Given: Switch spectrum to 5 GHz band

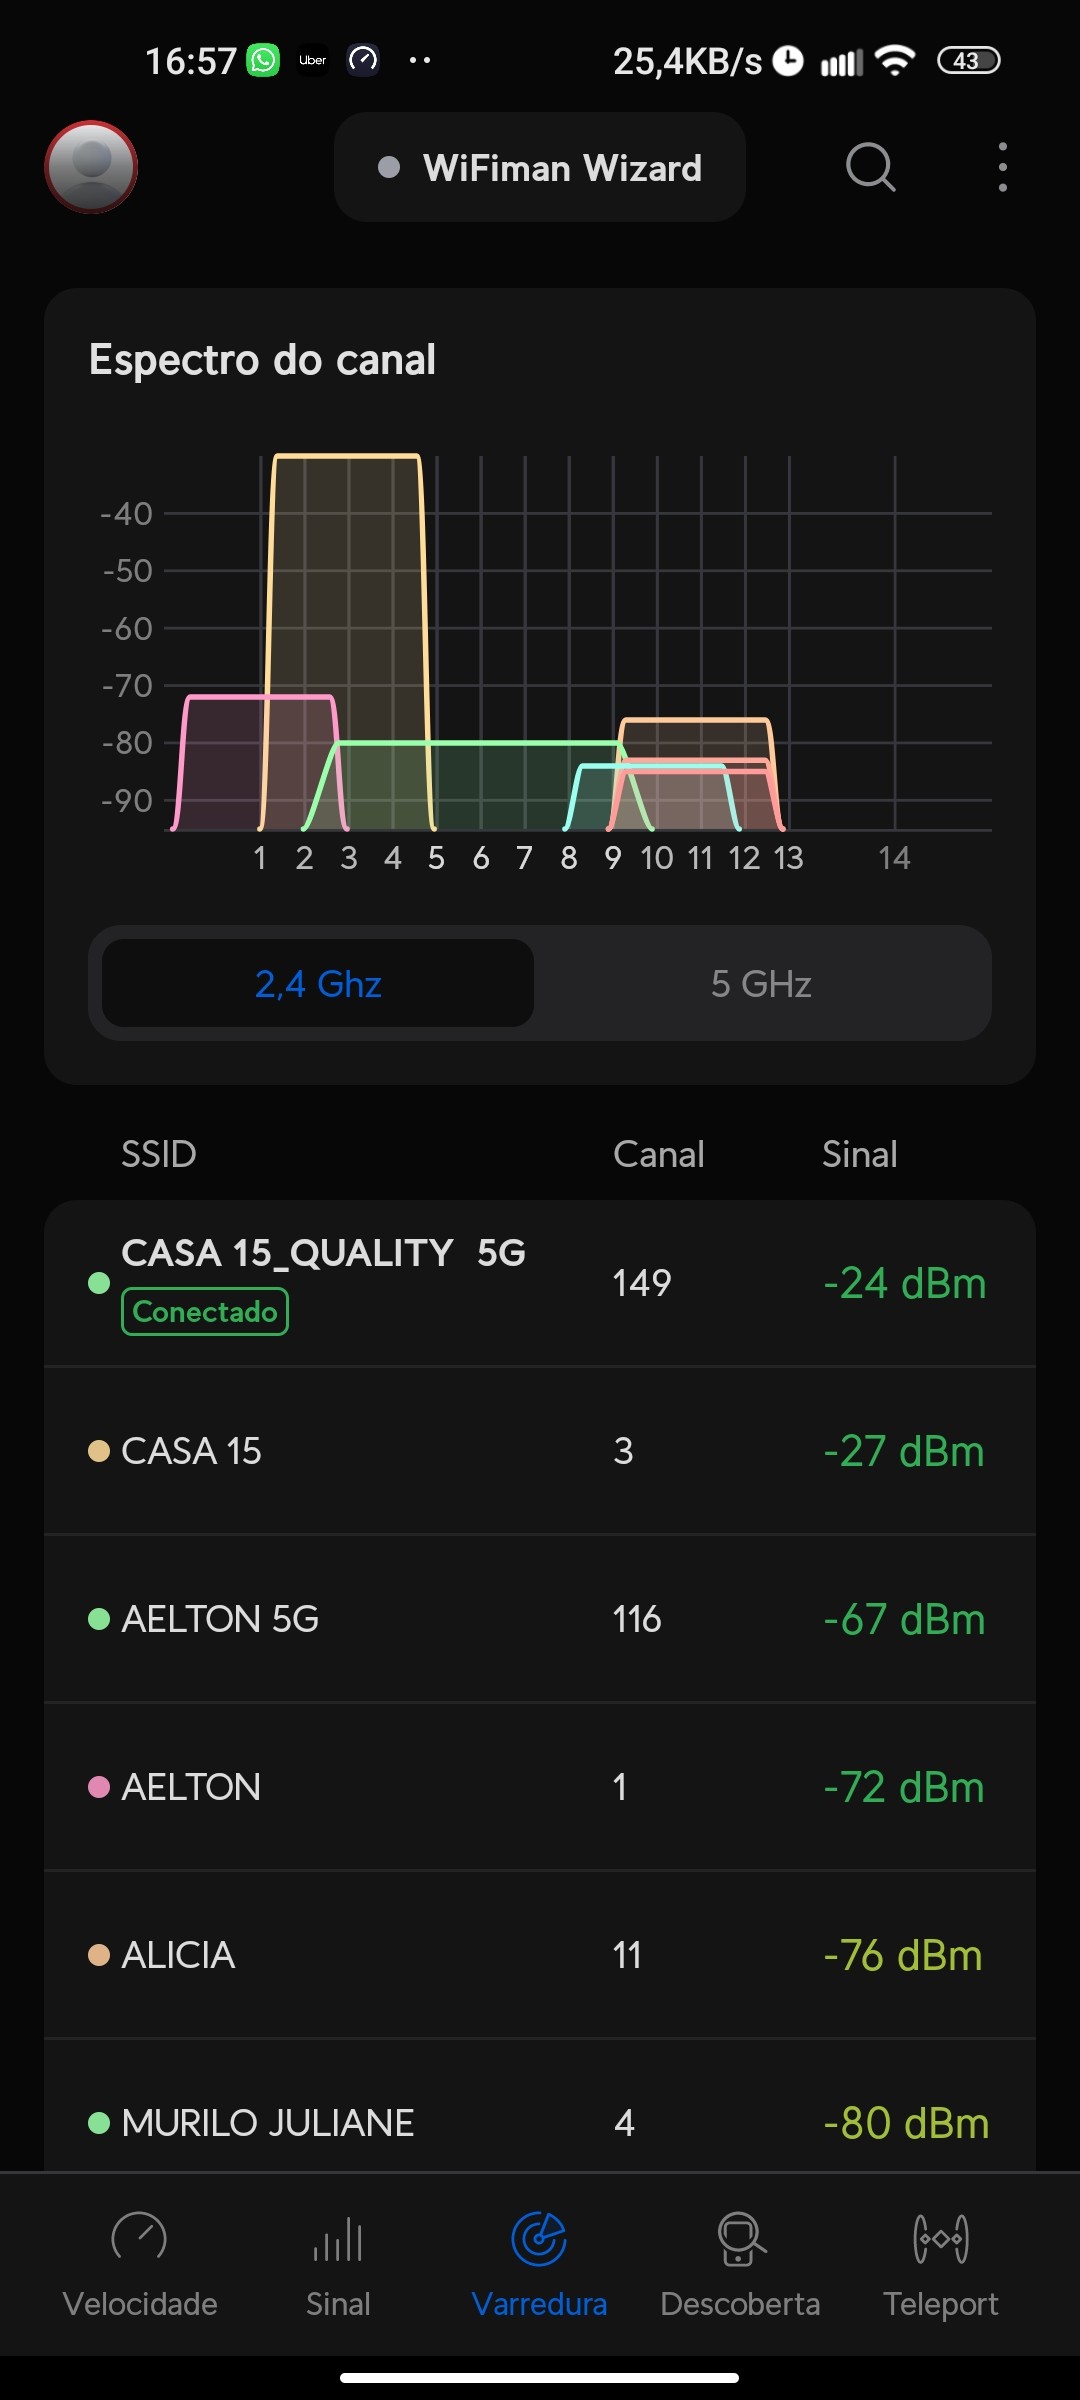Looking at the screenshot, I should [761, 984].
